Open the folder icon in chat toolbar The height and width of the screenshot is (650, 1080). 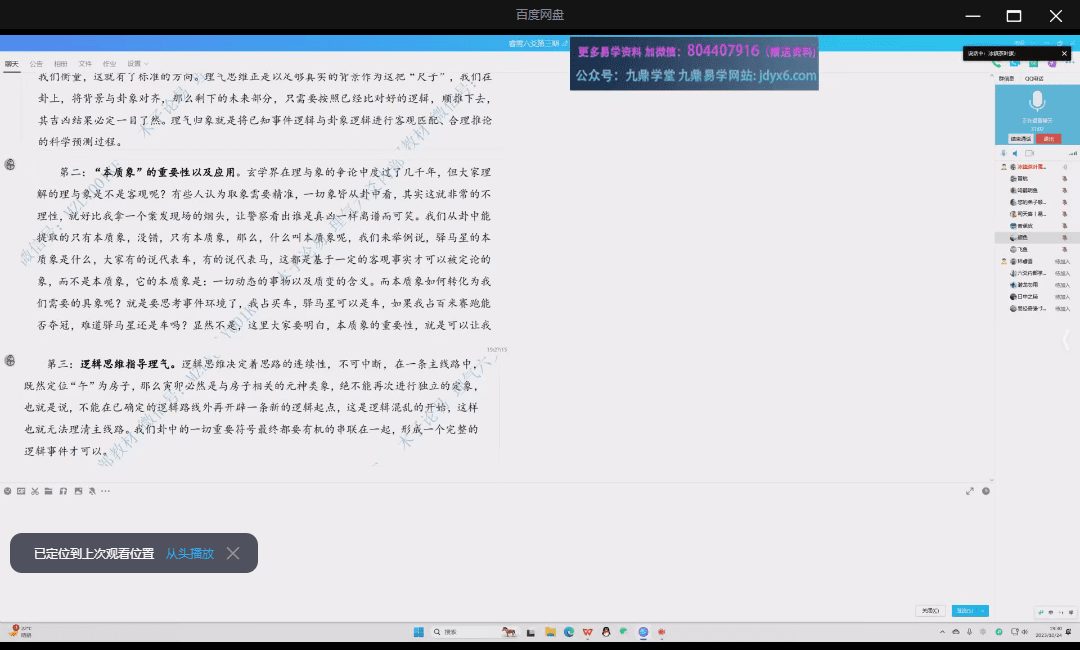pyautogui.click(x=48, y=491)
